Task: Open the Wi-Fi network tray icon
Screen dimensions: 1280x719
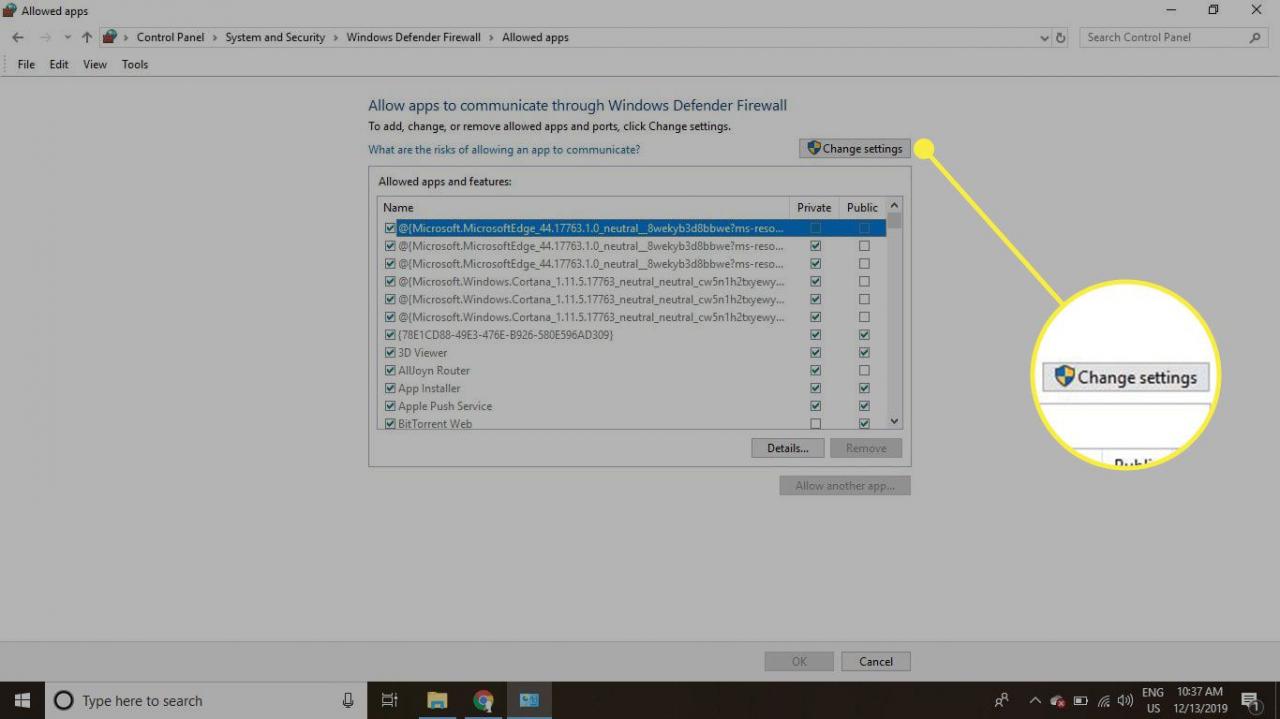Action: (x=1104, y=700)
